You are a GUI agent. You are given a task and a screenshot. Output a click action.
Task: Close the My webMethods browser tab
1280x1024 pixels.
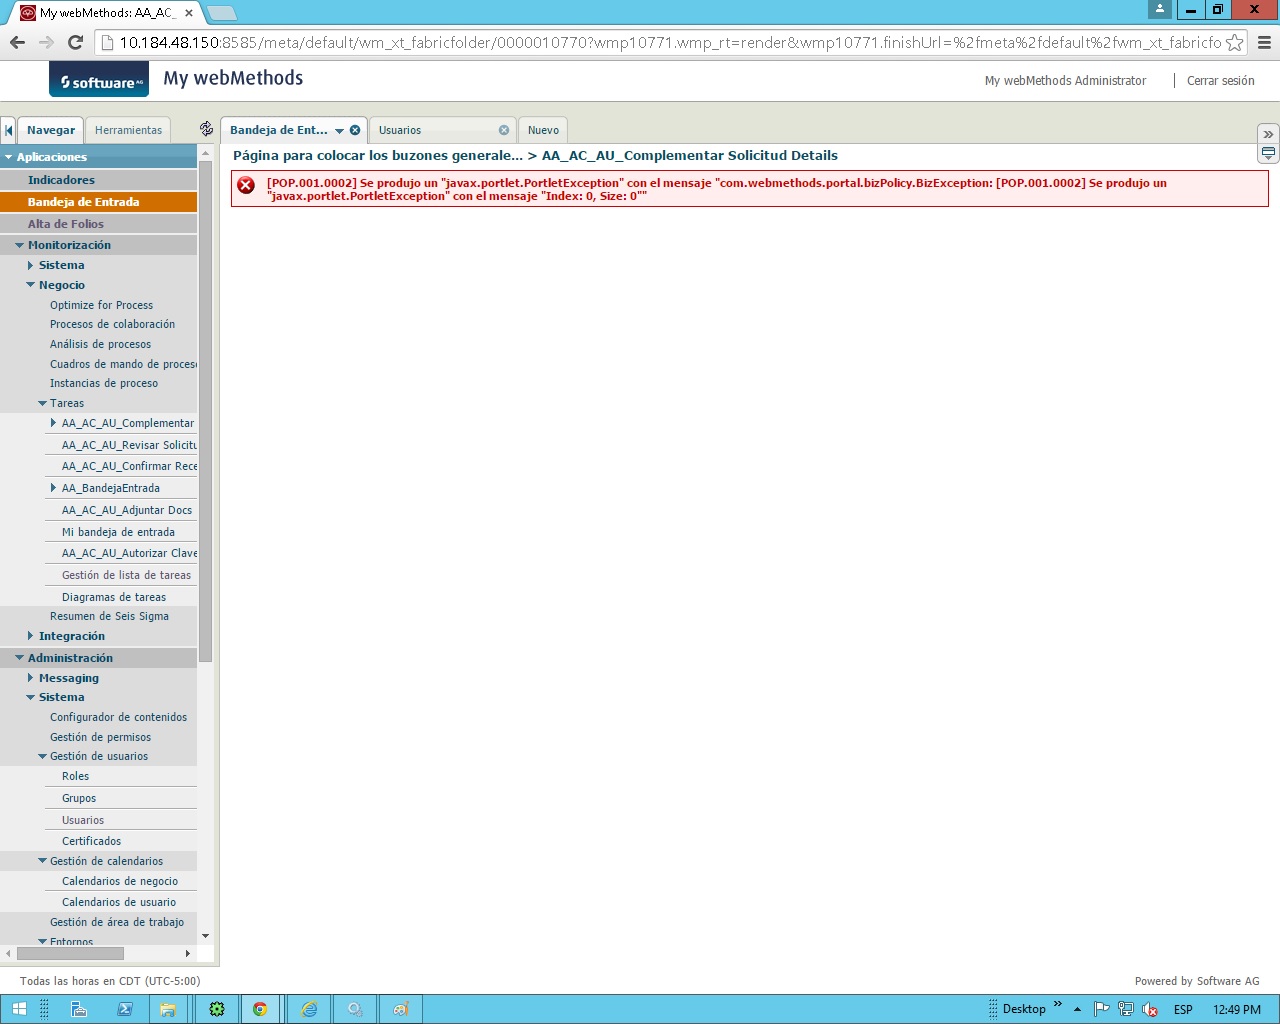tap(189, 13)
